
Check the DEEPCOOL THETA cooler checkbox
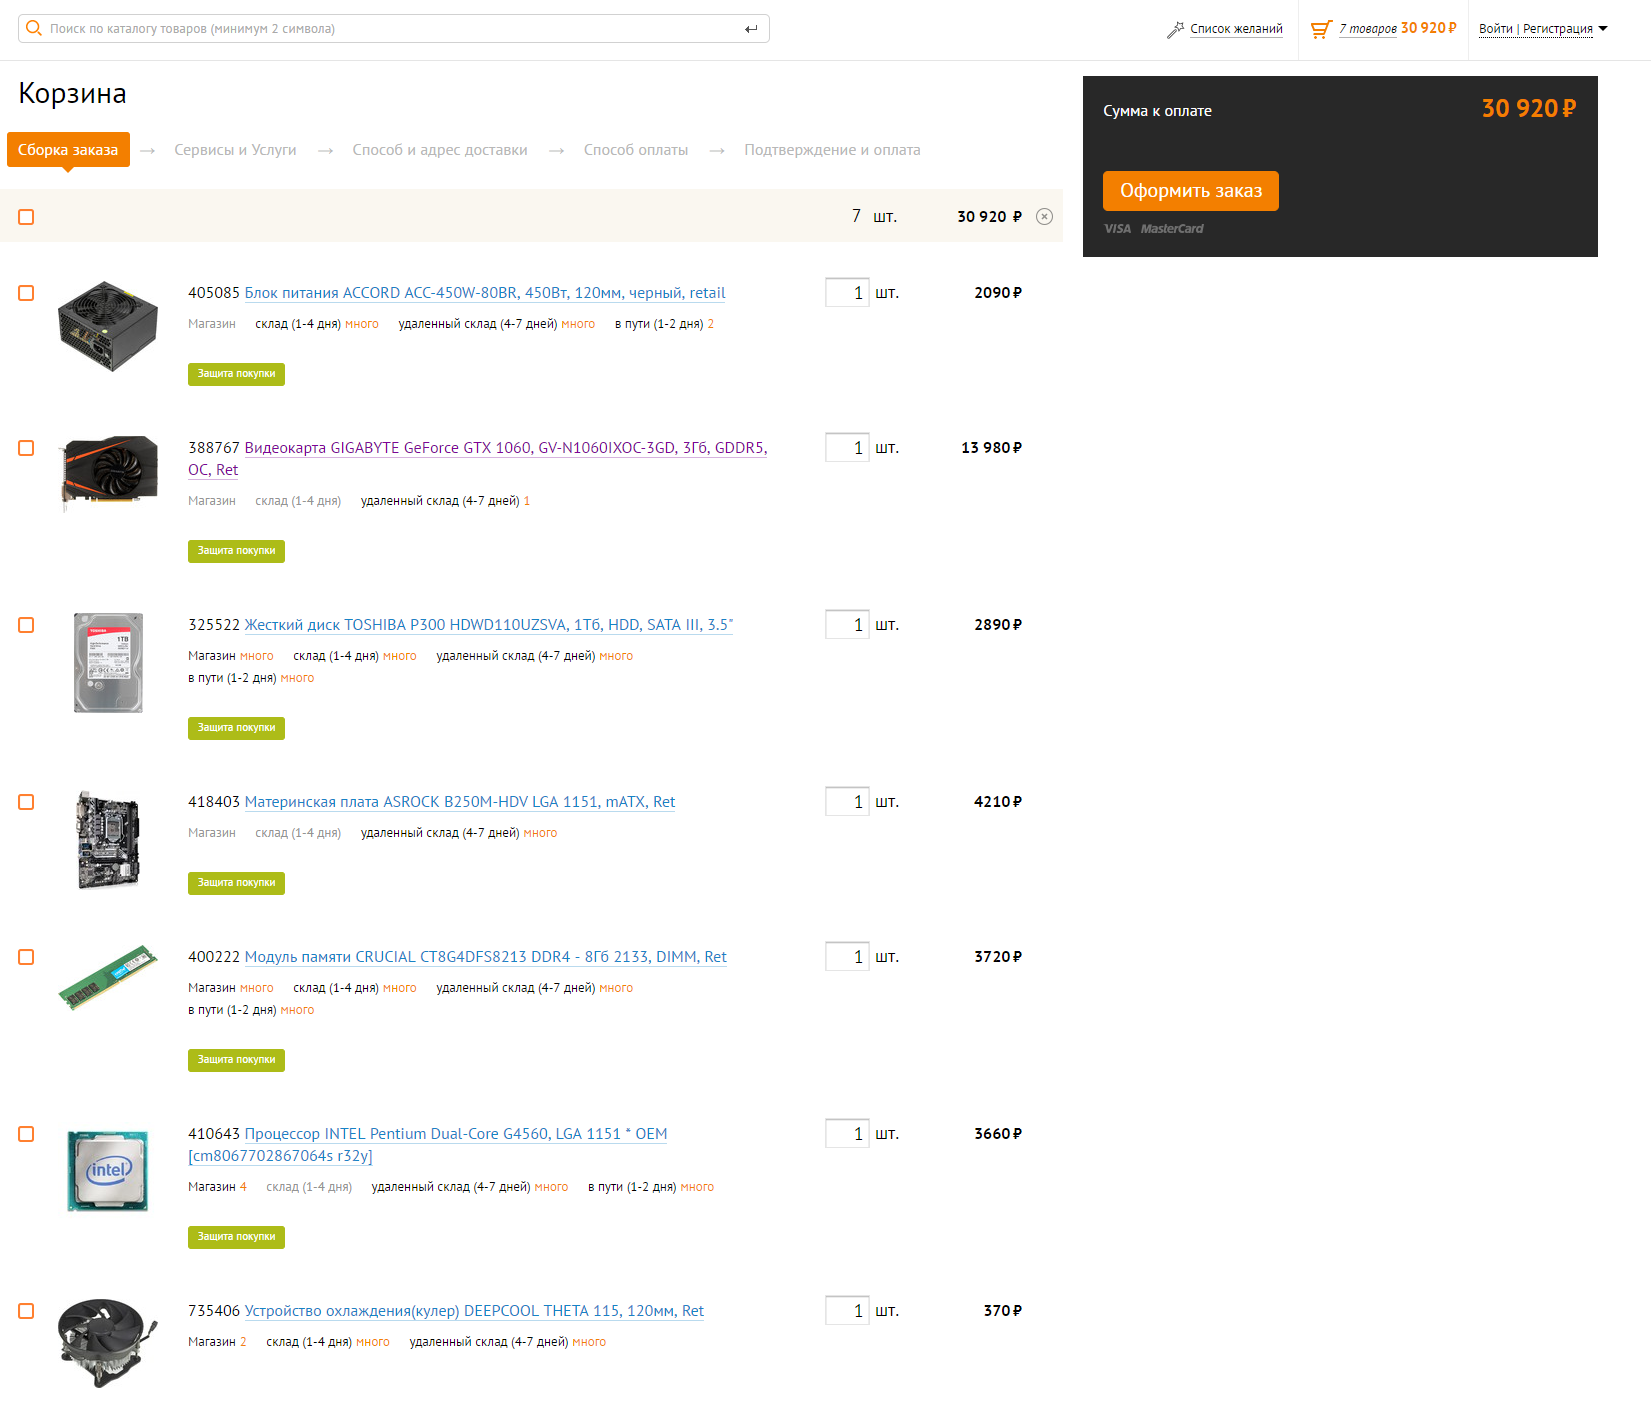point(26,1311)
